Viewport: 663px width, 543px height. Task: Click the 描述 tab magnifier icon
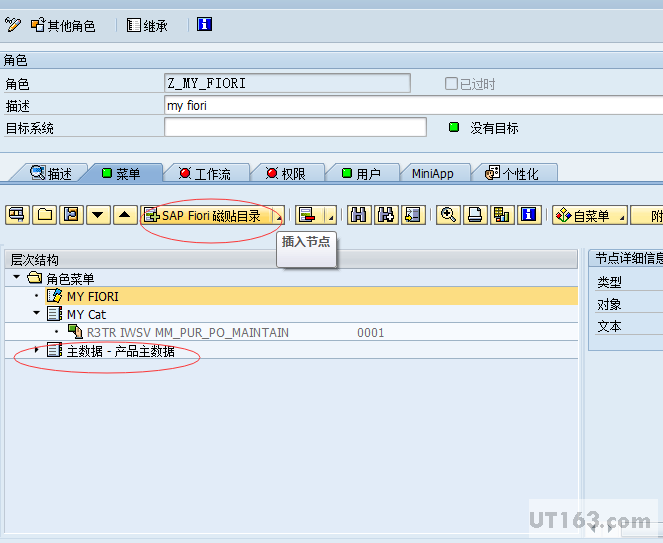[38, 173]
